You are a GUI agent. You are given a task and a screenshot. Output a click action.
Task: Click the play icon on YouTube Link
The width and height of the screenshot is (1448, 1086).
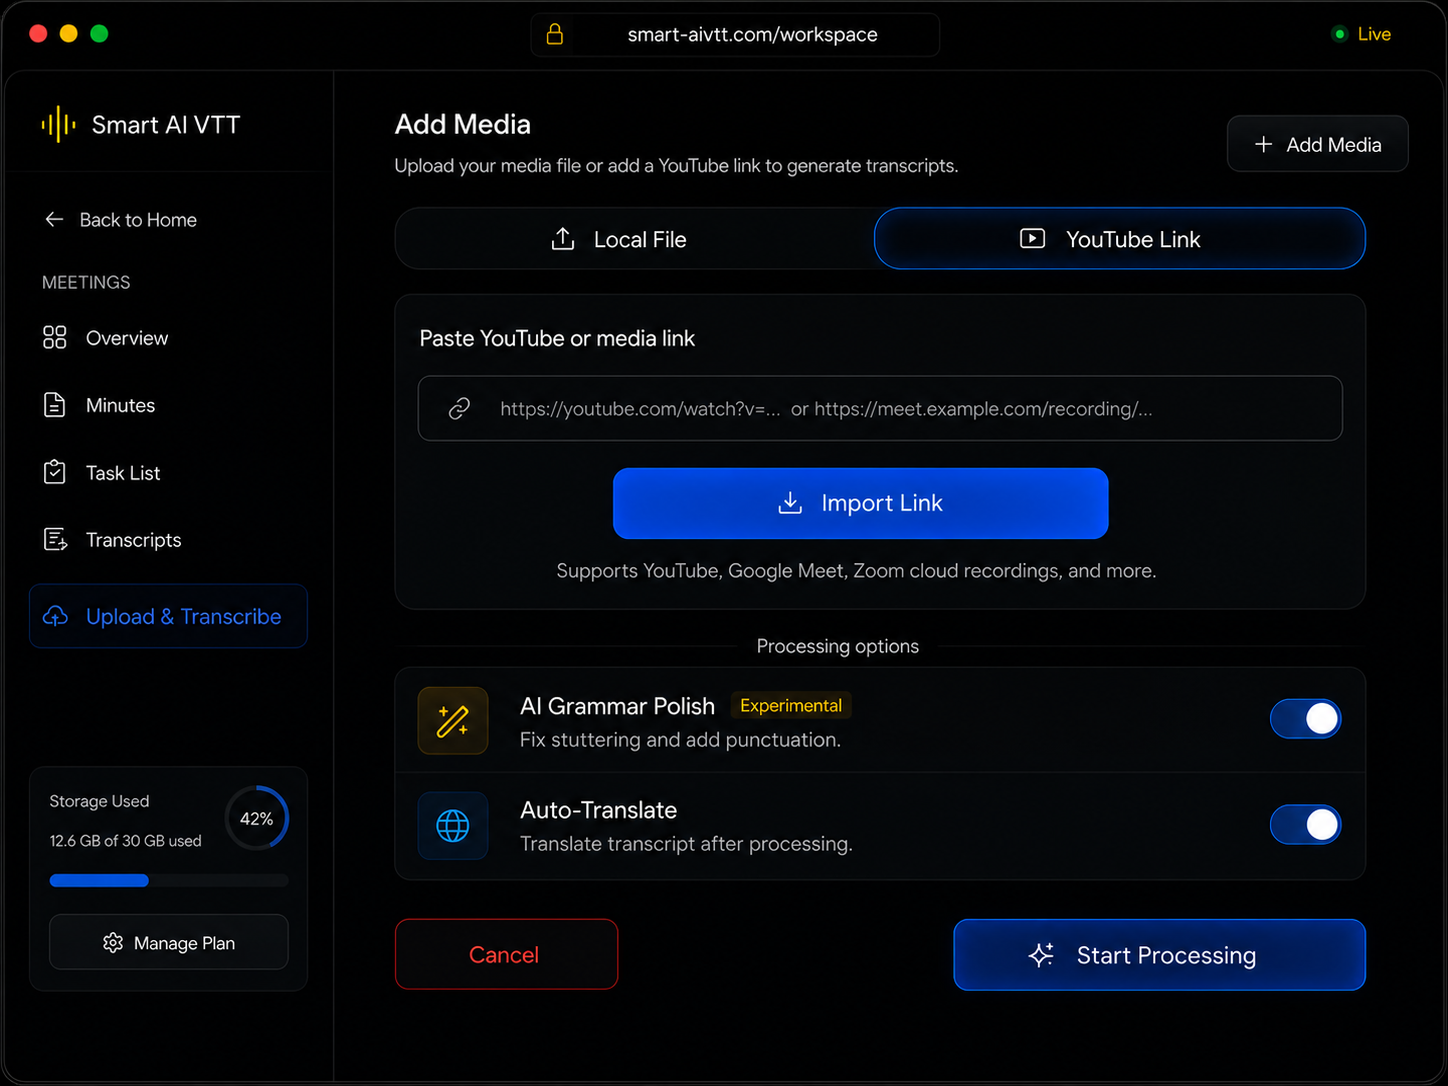pyautogui.click(x=1032, y=239)
